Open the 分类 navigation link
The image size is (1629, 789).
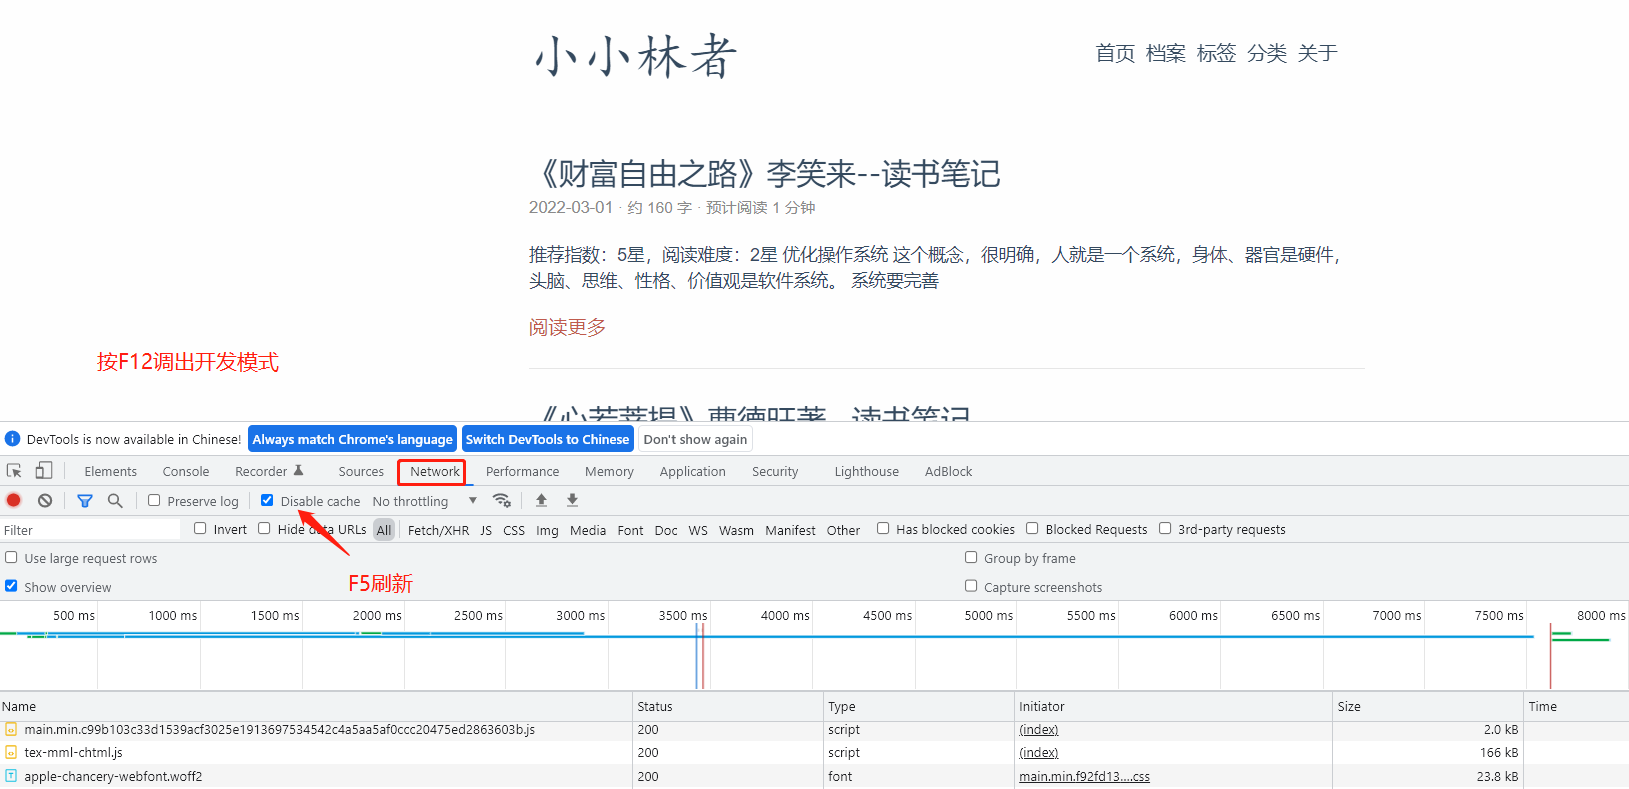tap(1267, 53)
